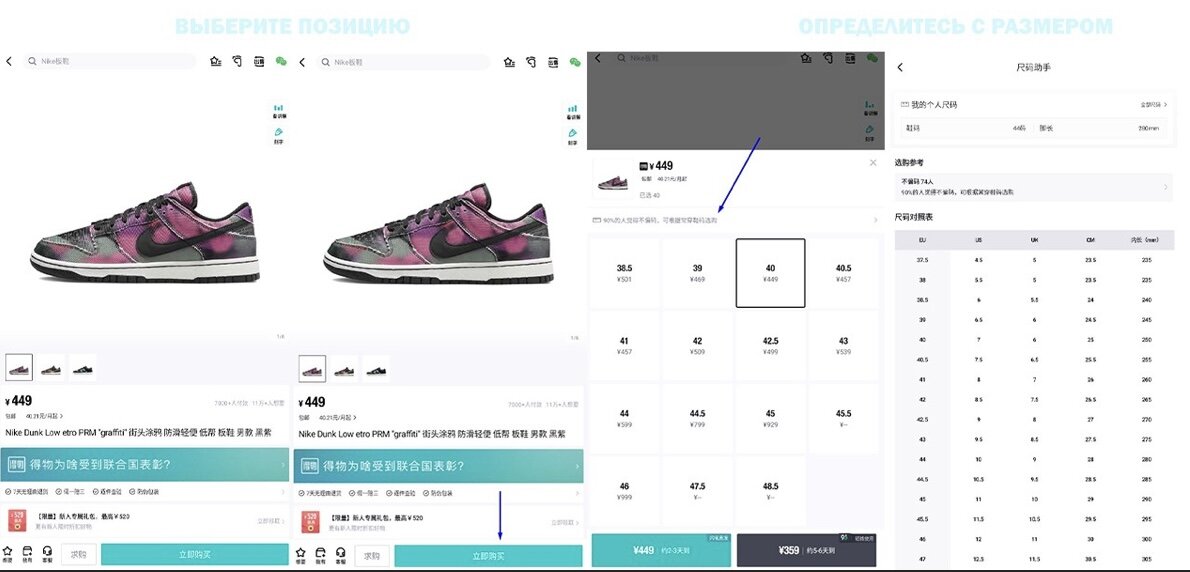Add to favorites star on second screen
The width and height of the screenshot is (1190, 572).
coord(301,555)
